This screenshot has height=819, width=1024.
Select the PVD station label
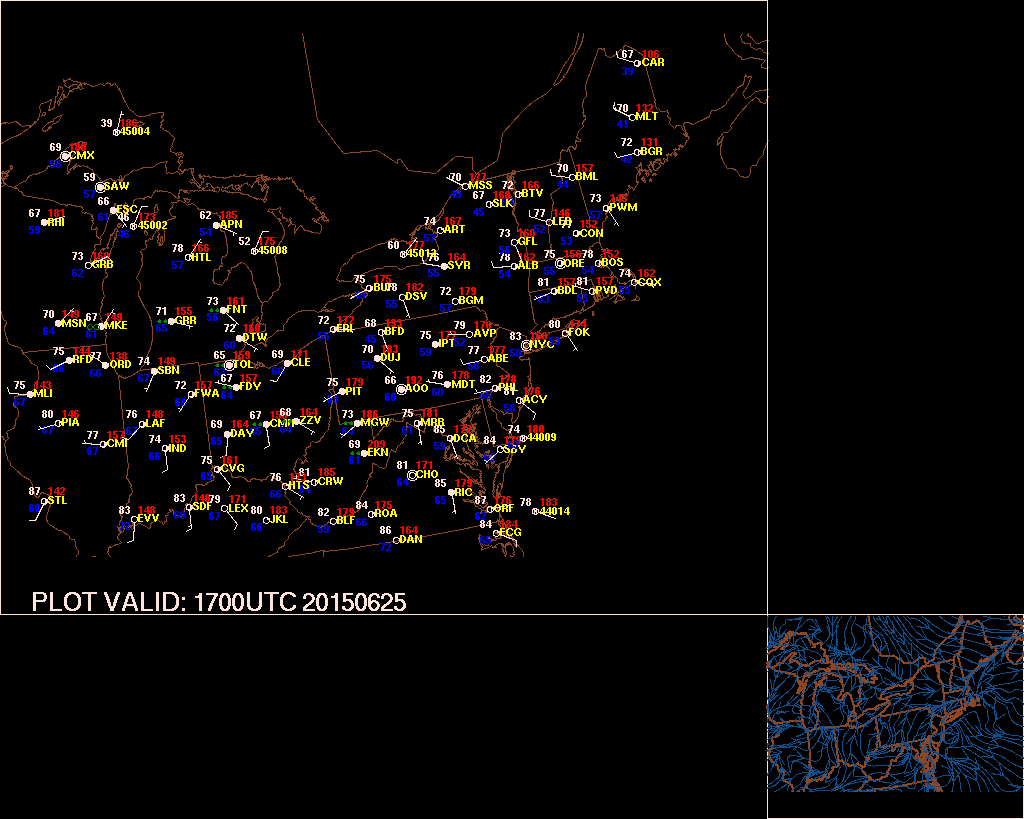tap(606, 290)
